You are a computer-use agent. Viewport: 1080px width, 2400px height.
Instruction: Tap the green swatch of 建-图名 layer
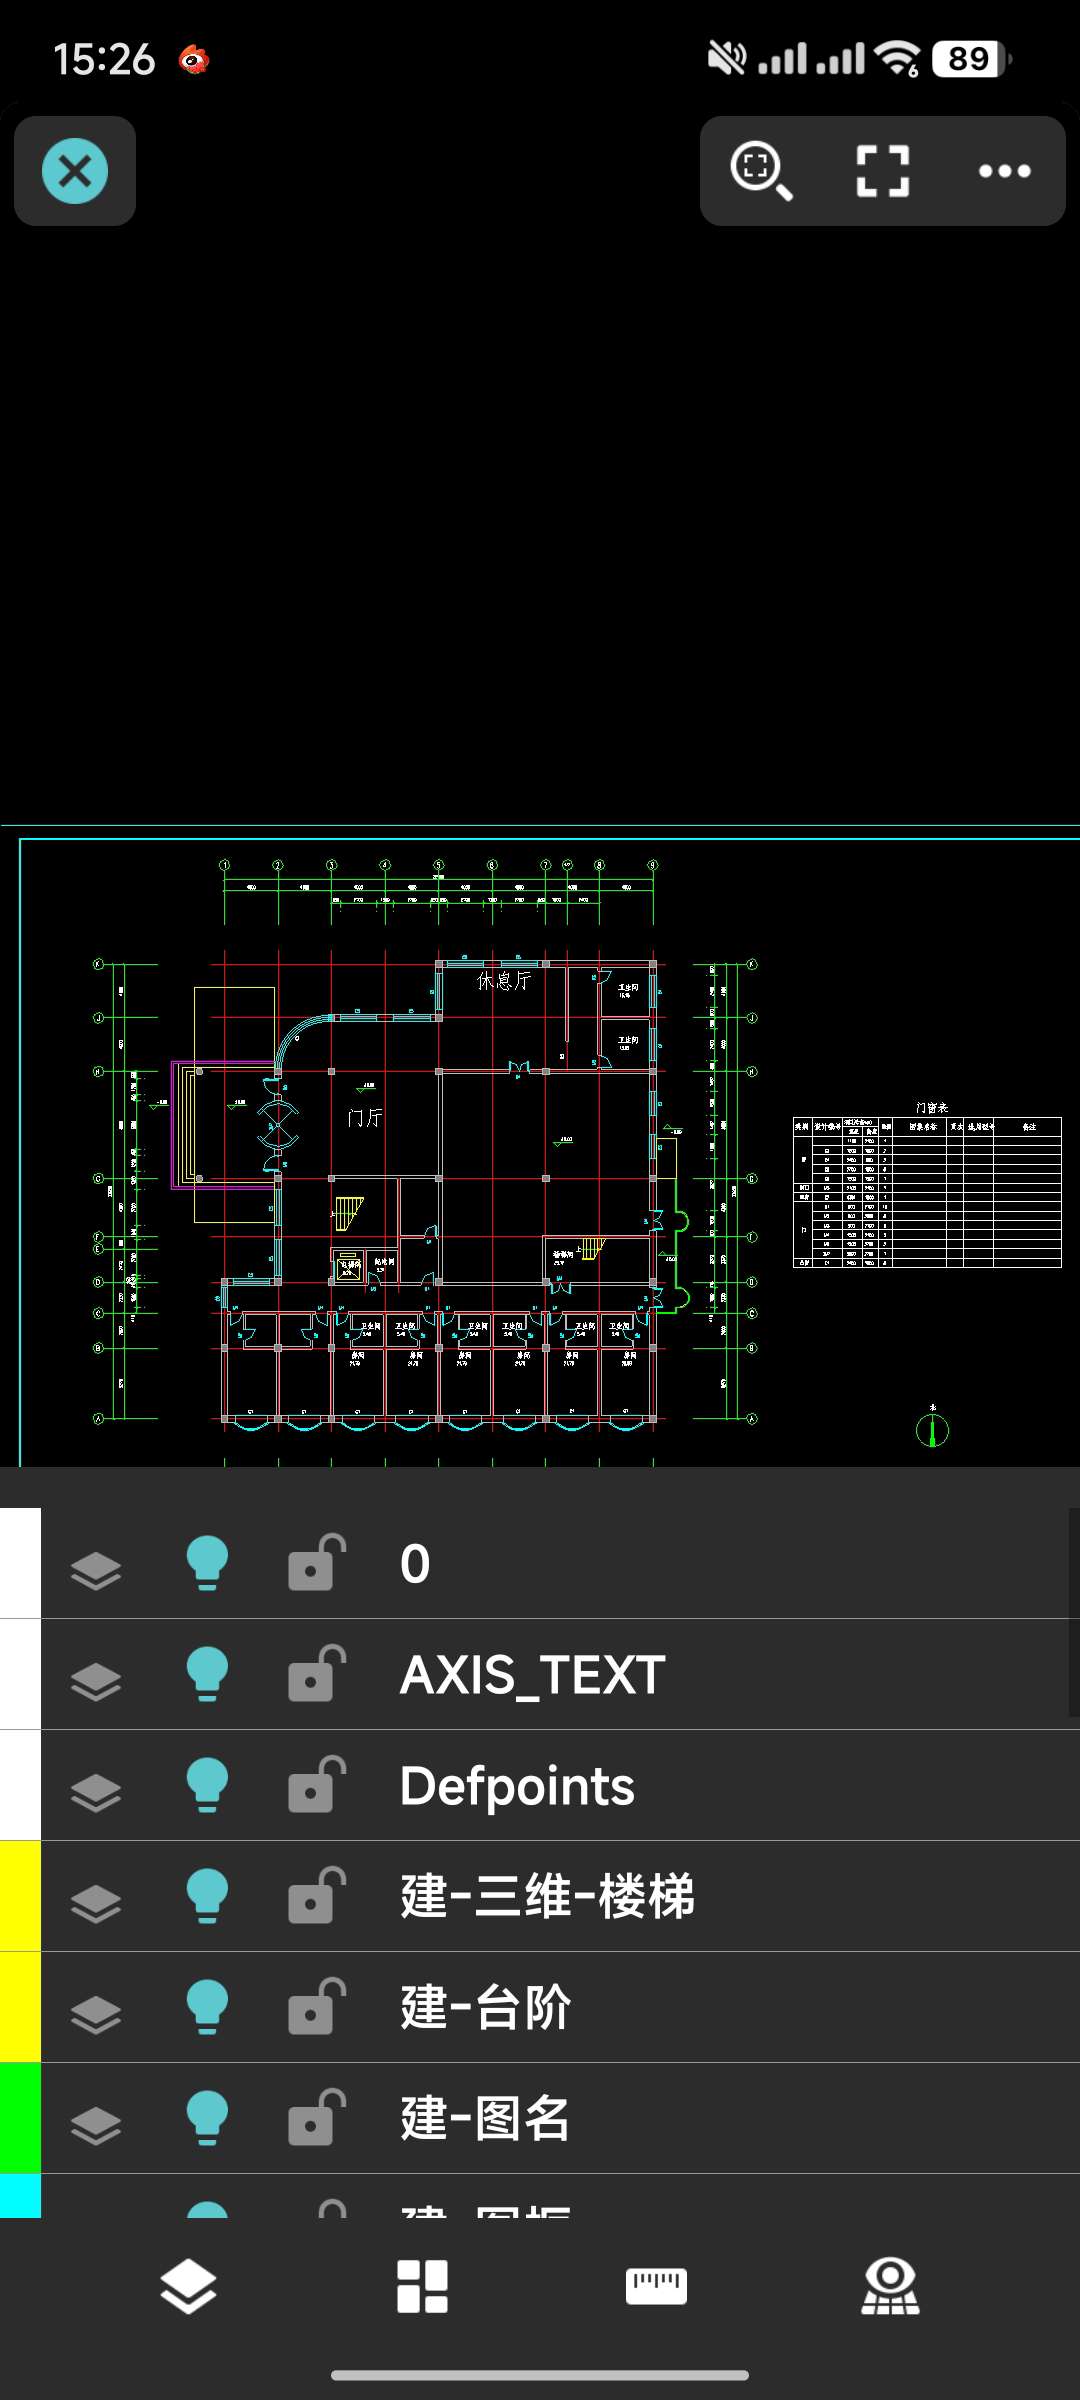coord(20,2118)
